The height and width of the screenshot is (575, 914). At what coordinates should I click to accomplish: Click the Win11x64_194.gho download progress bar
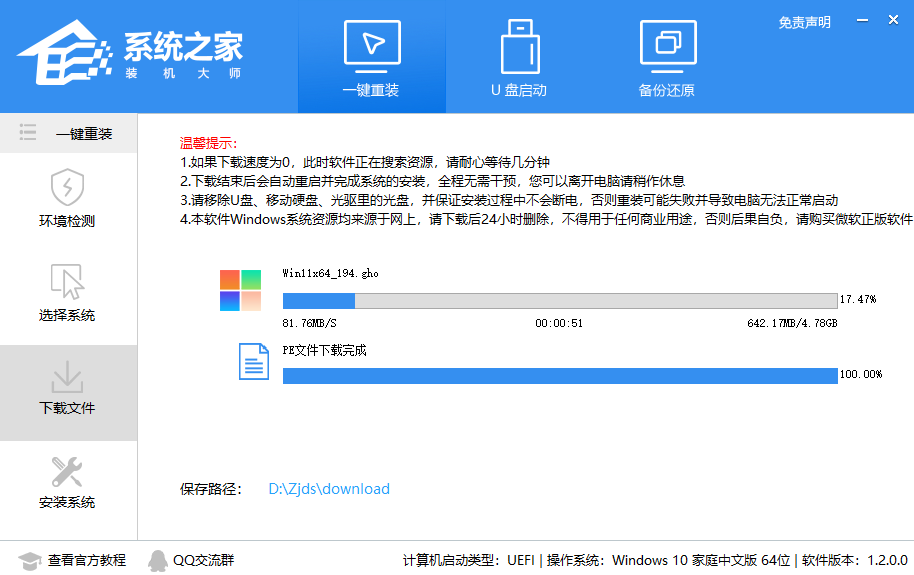pyautogui.click(x=560, y=300)
